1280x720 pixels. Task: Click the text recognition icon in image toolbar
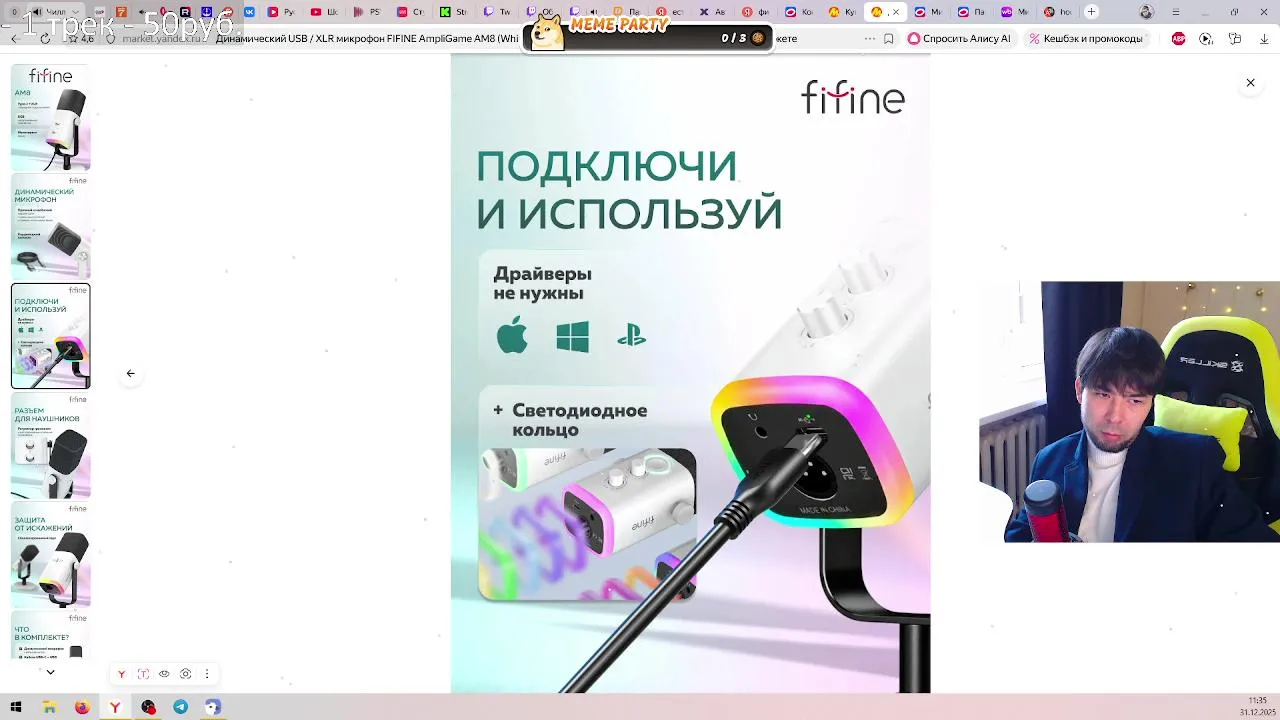point(143,674)
